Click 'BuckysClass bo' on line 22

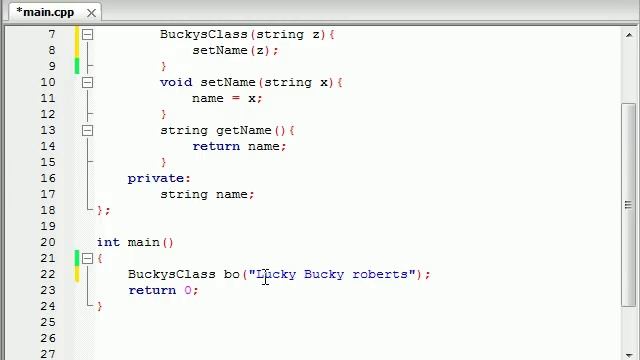(x=184, y=274)
